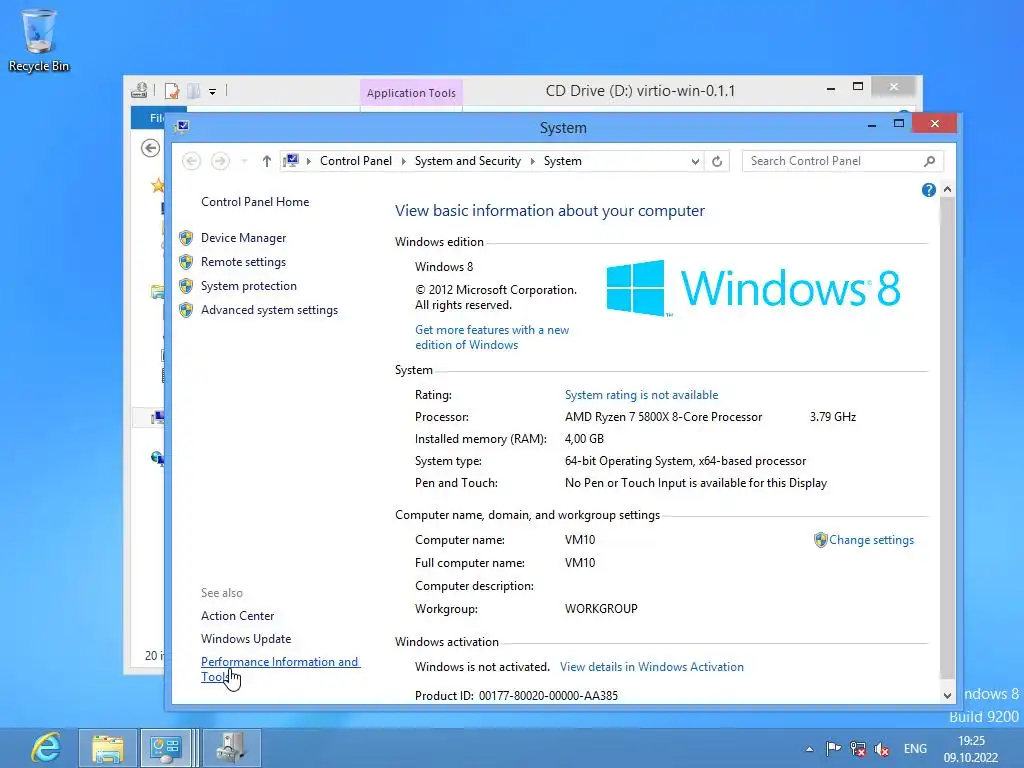Click the System window title bar icon
The width and height of the screenshot is (1024, 768).
click(182, 127)
